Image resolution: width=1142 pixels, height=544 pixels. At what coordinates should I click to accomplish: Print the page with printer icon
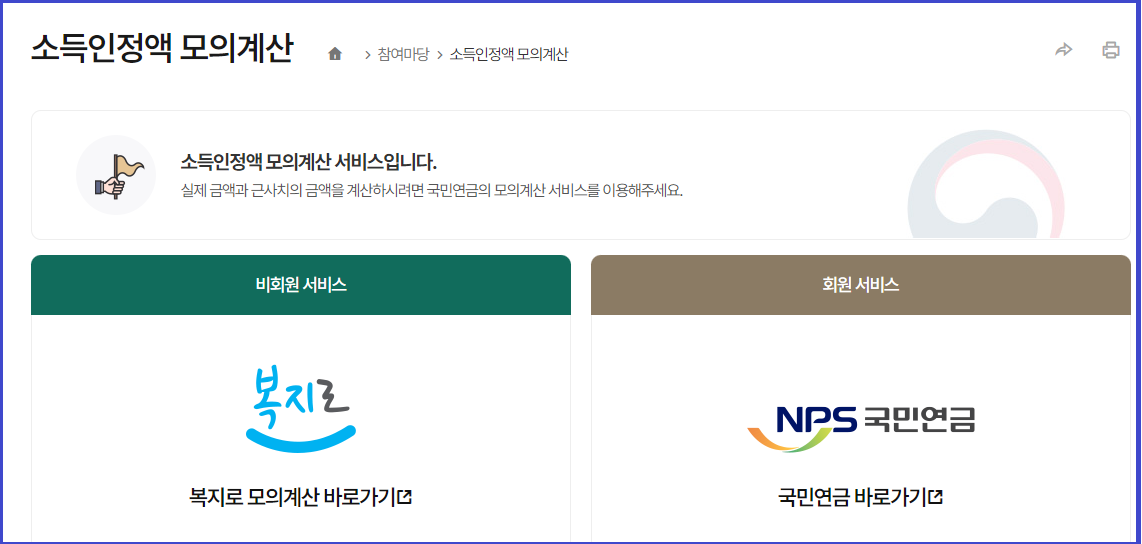[1111, 50]
